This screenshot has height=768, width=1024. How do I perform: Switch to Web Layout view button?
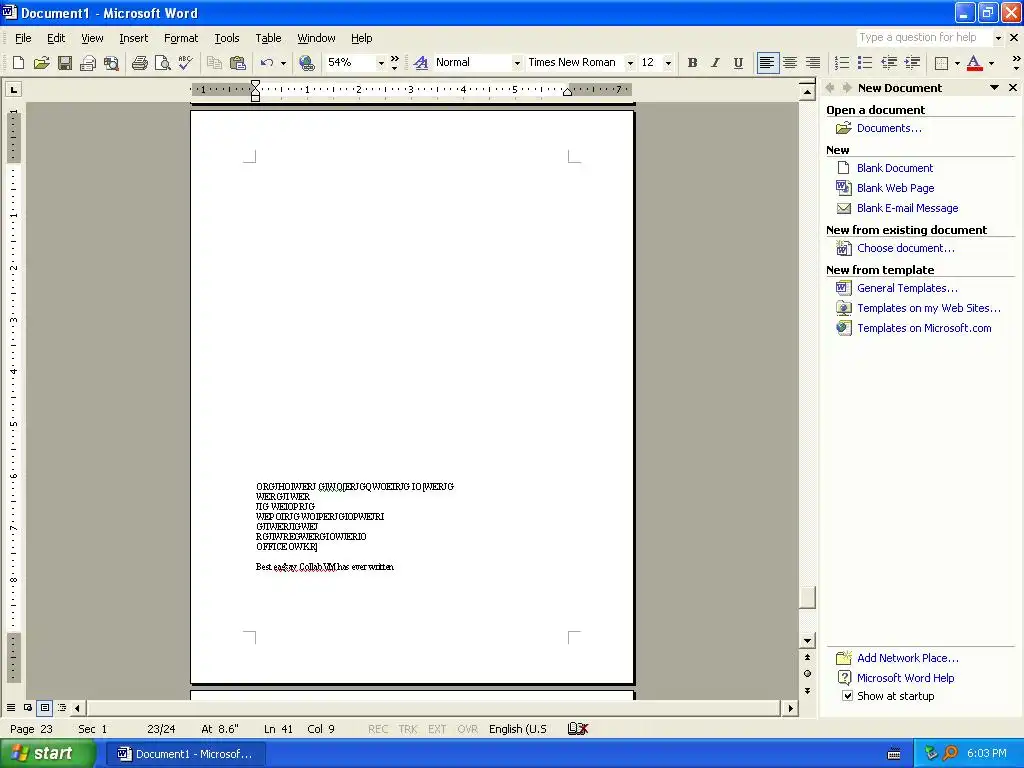point(27,708)
